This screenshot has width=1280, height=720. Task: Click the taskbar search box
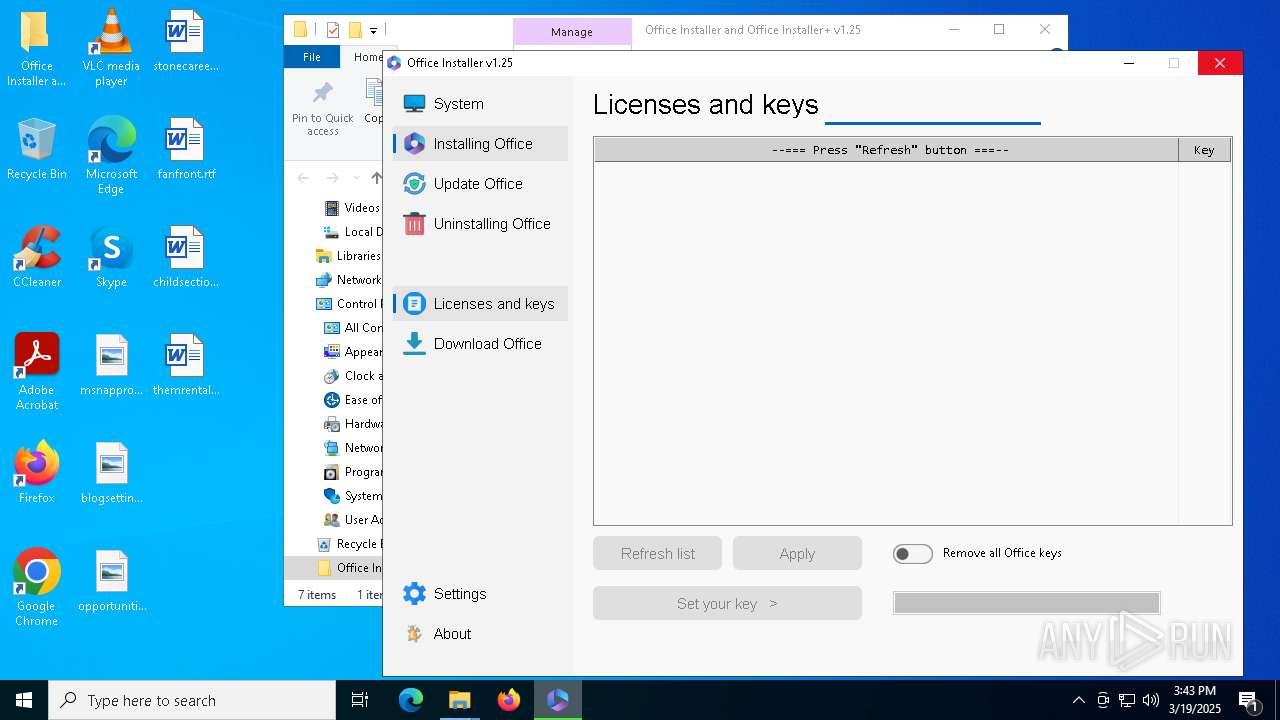coord(192,700)
